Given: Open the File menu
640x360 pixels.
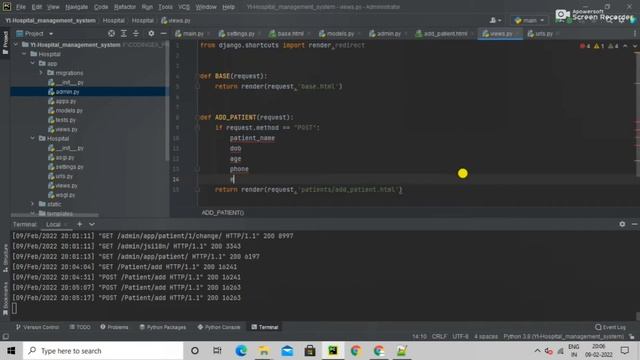Looking at the screenshot, I should 21,7.
